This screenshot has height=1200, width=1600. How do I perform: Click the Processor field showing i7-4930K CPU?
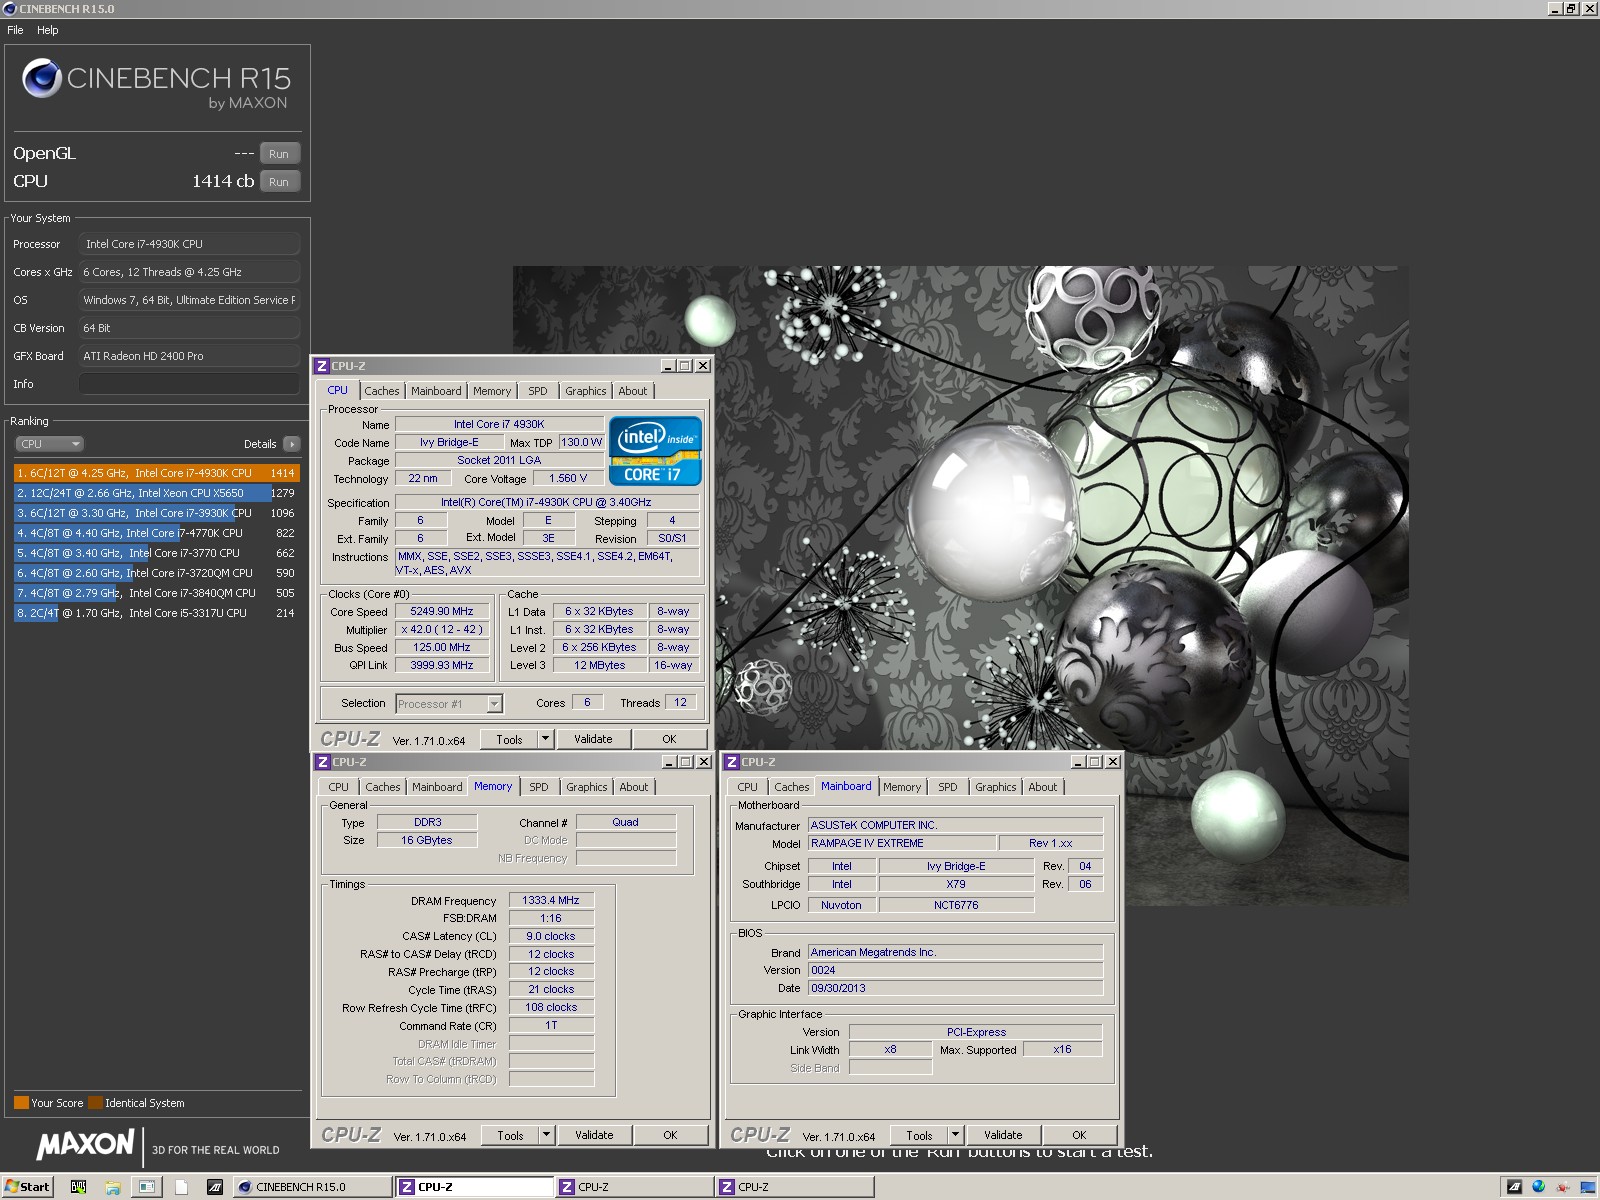click(x=189, y=244)
